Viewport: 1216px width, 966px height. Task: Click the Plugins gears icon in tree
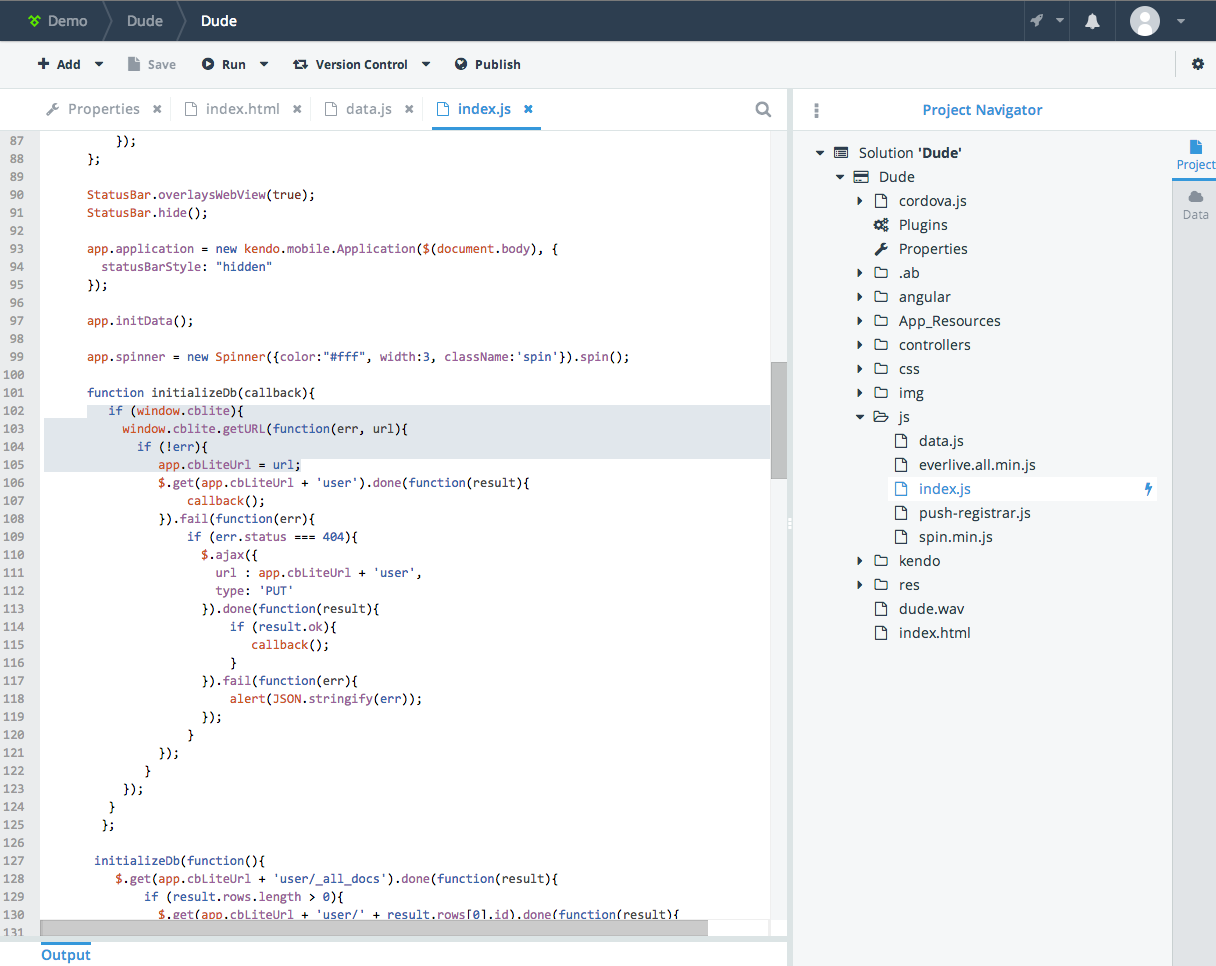coord(881,225)
